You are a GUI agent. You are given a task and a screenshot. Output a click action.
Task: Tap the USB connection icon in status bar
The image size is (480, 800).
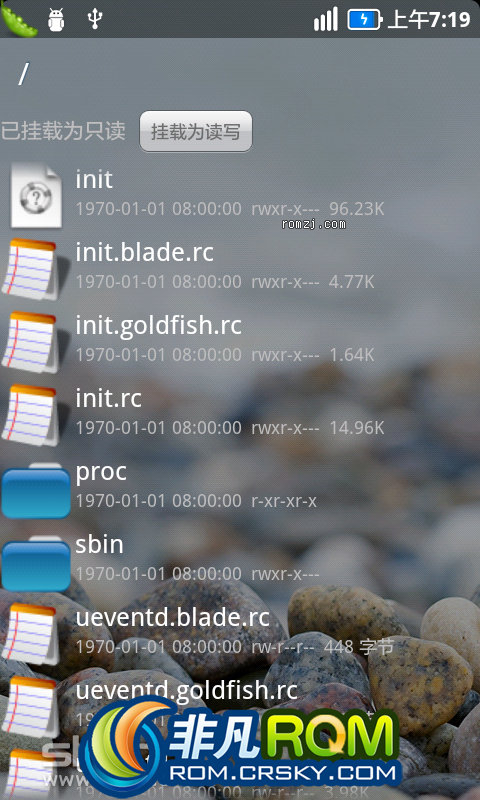[95, 19]
